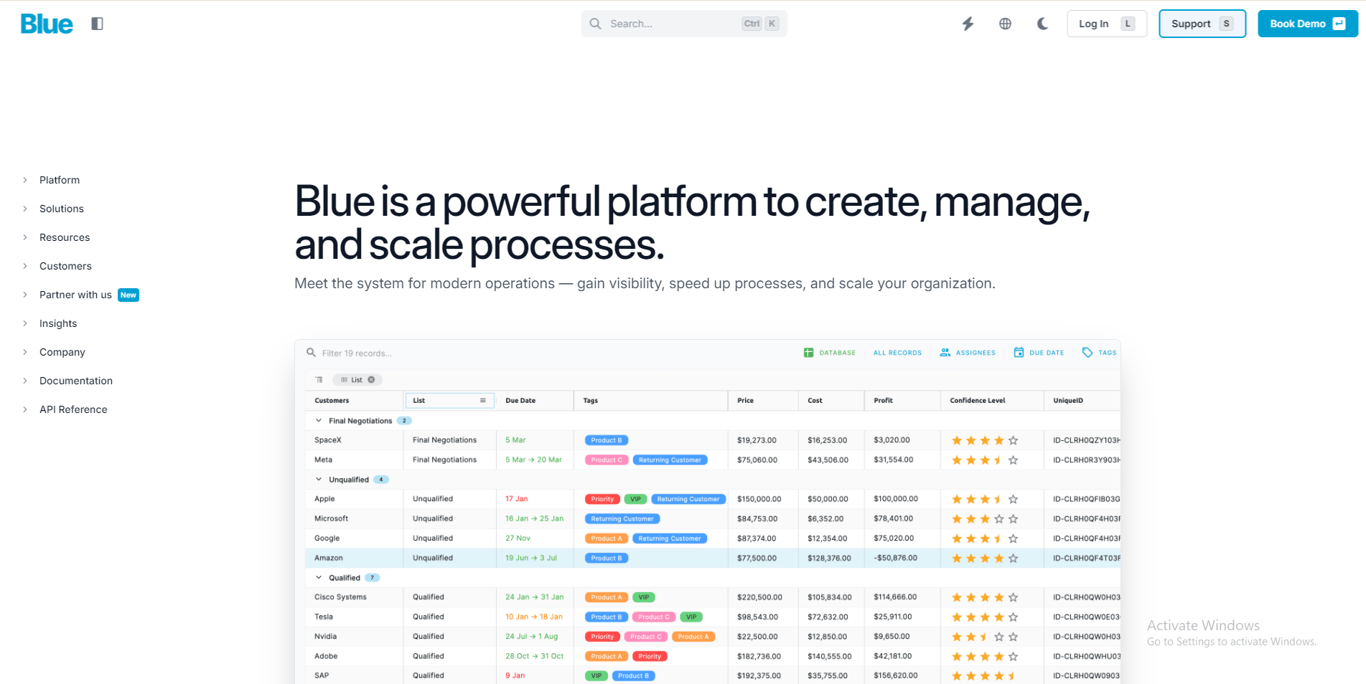Open the DUE DATE filter
The width and height of the screenshot is (1366, 684).
1039,353
